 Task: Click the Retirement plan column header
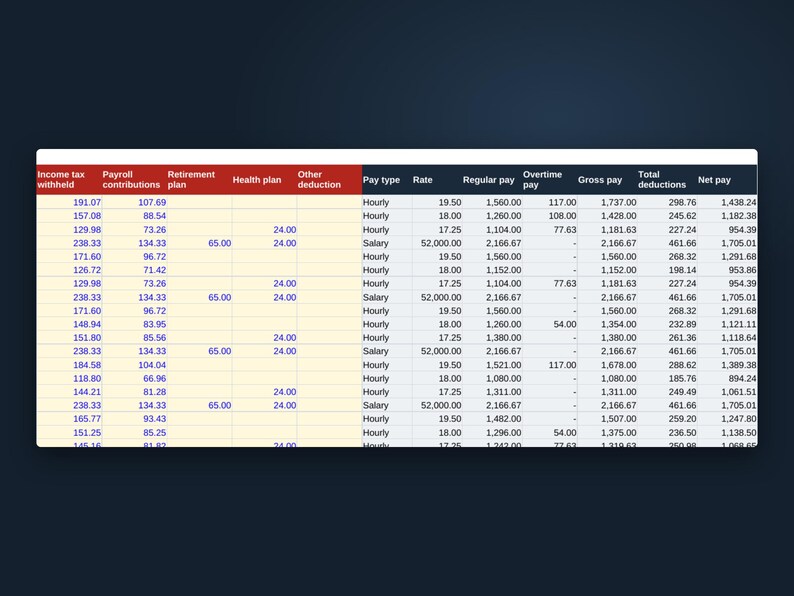199,180
